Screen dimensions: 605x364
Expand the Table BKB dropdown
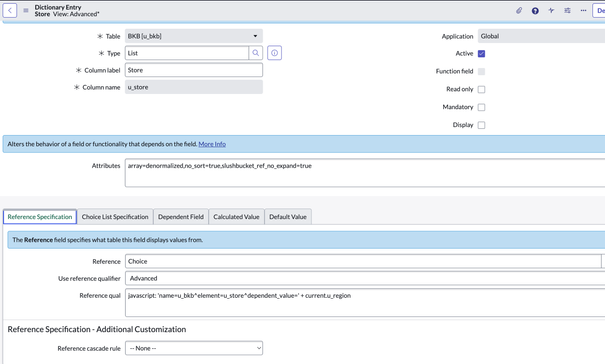pyautogui.click(x=194, y=36)
